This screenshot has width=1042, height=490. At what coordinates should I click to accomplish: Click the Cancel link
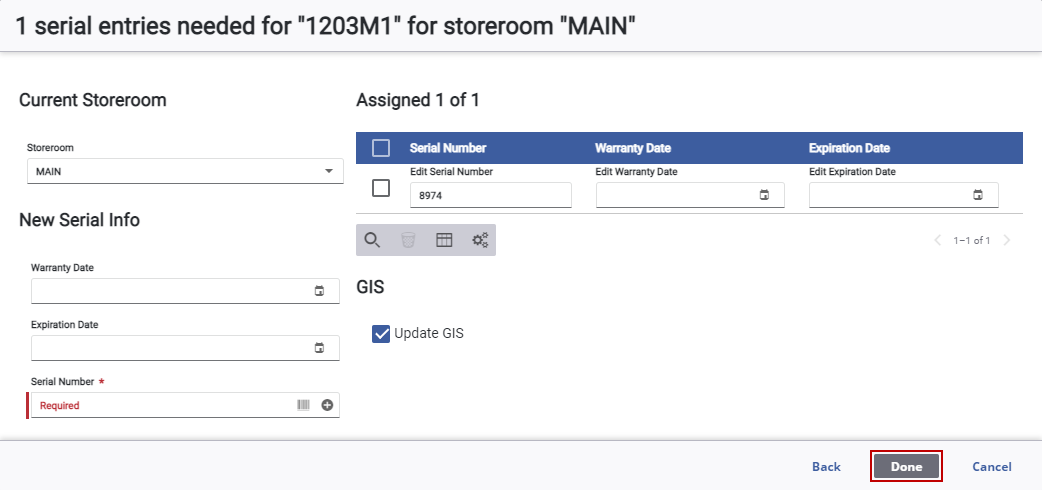(991, 467)
